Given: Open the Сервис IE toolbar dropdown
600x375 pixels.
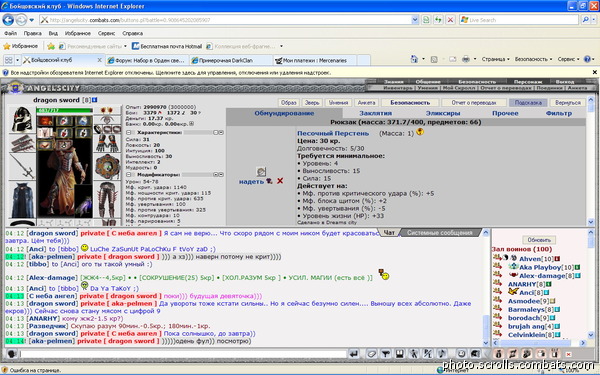Looking at the screenshot, I should coord(568,59).
